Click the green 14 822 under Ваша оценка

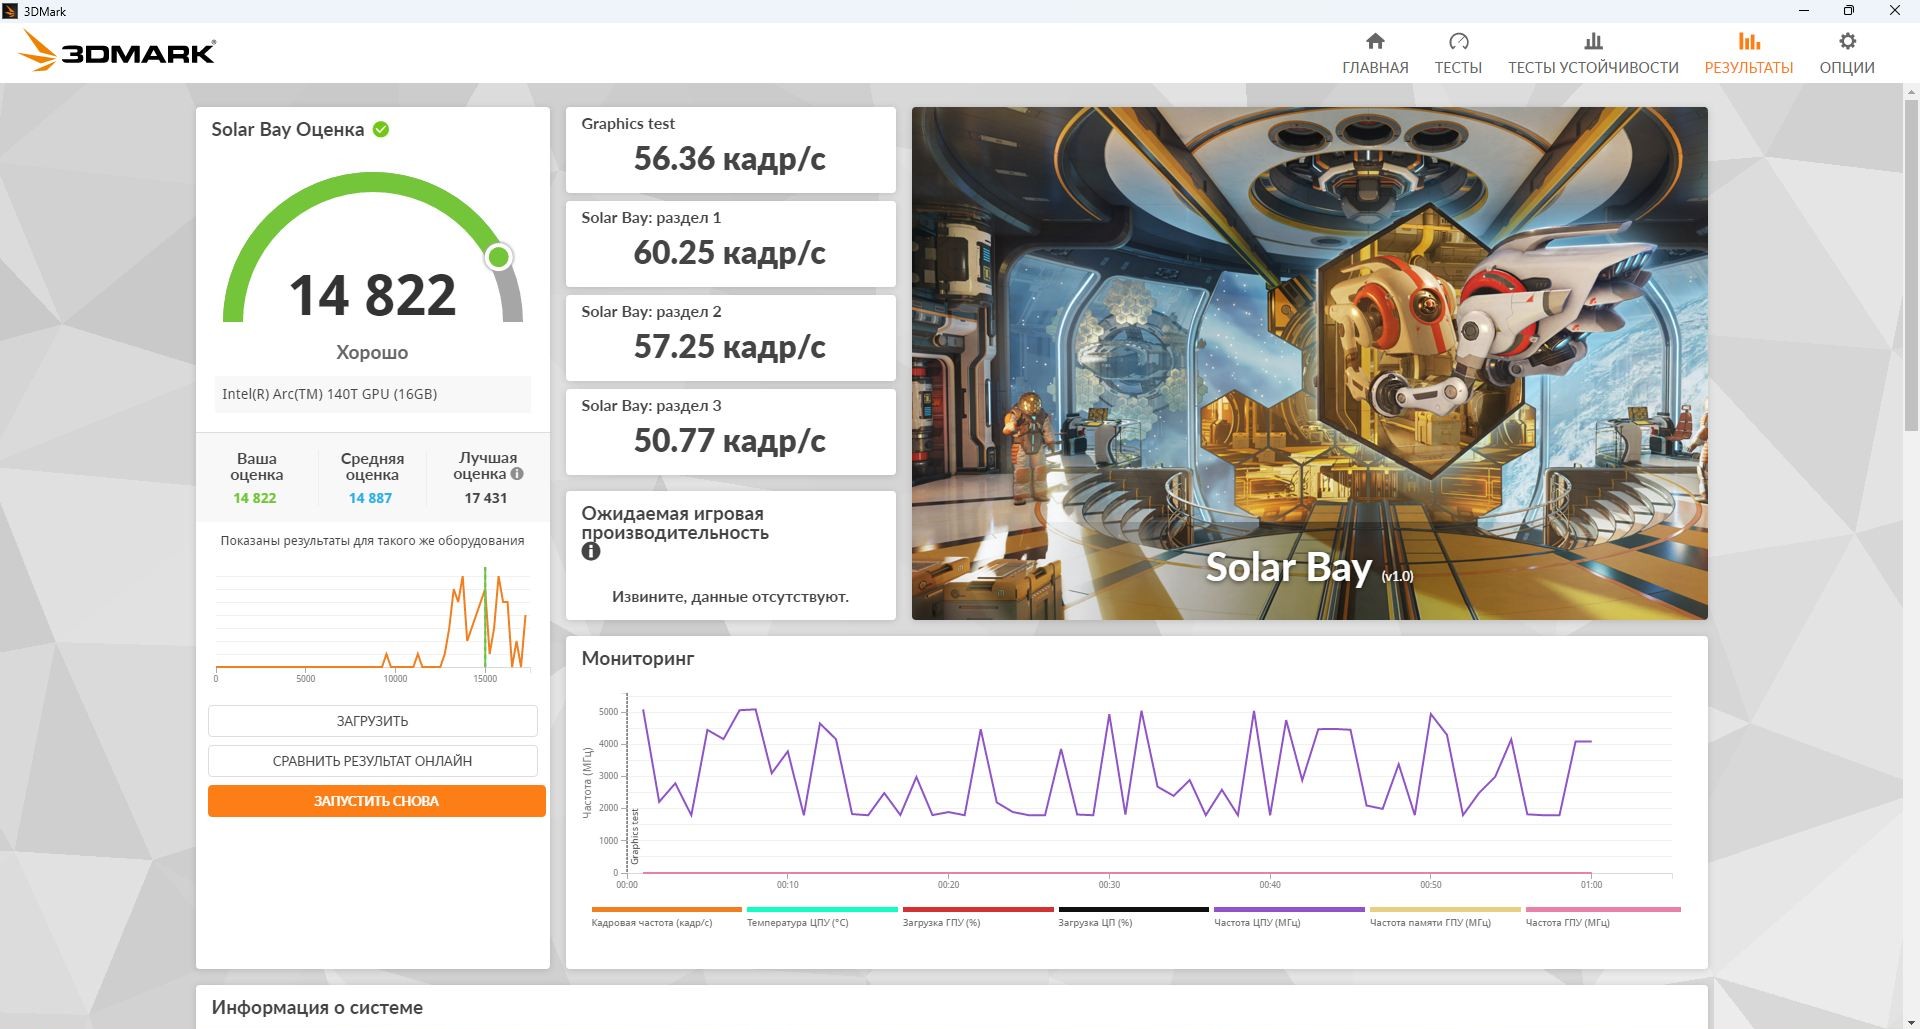(255, 498)
